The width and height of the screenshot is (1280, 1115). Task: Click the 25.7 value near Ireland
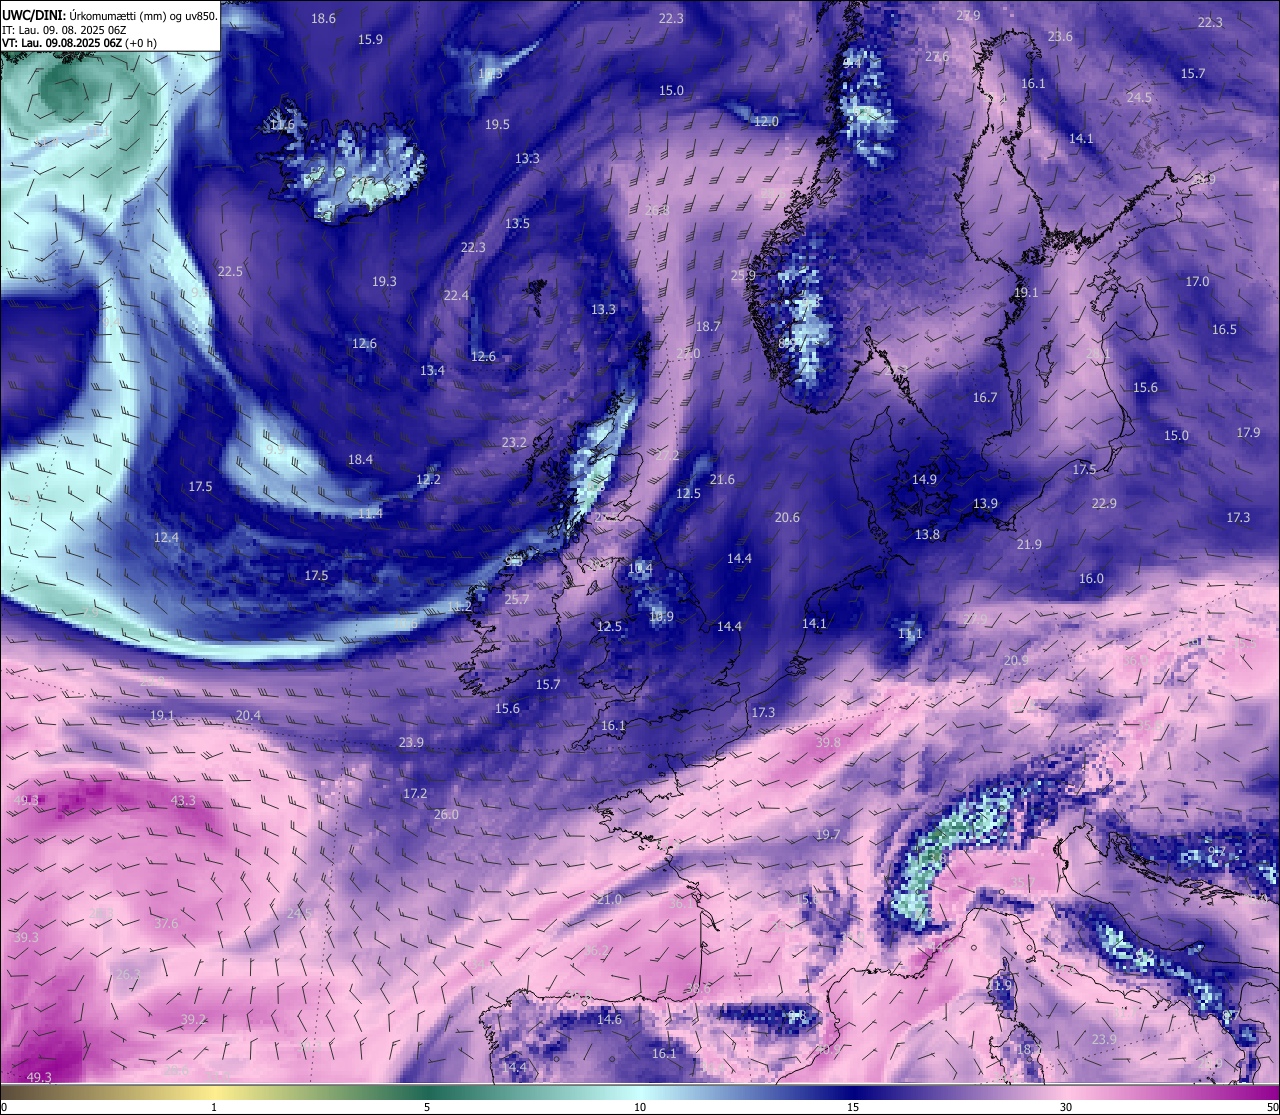[x=517, y=599]
